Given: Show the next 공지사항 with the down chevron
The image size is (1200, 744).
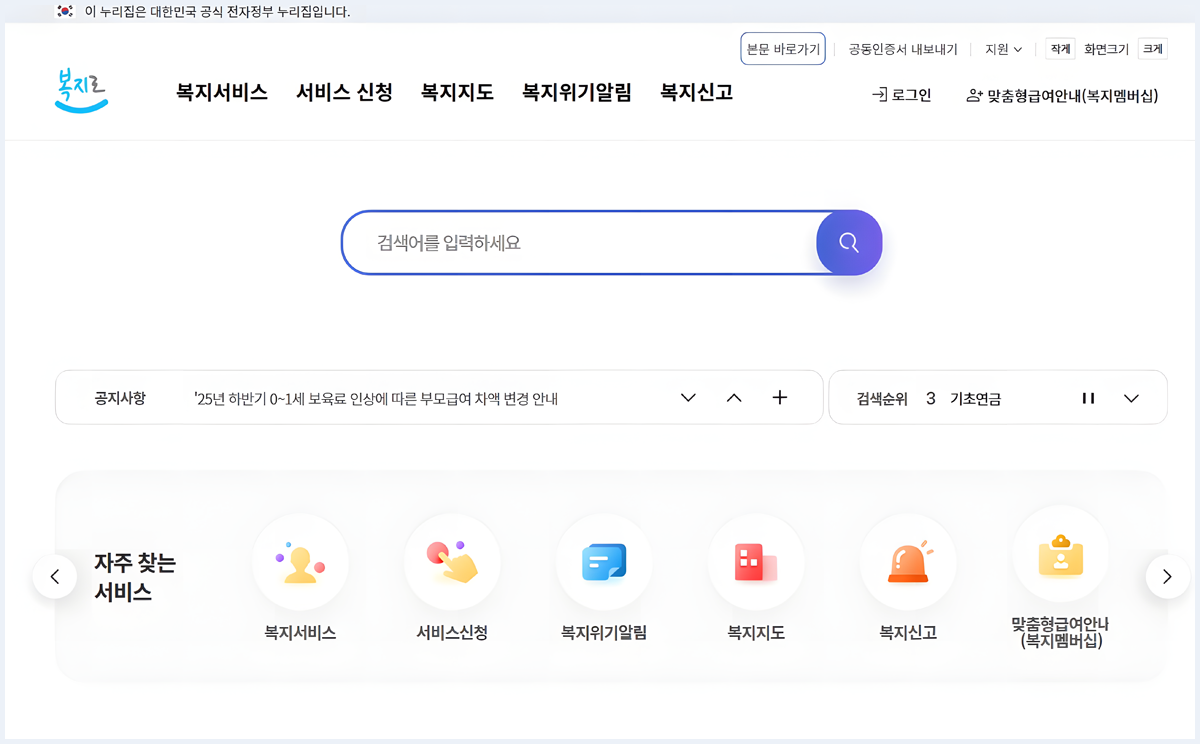Looking at the screenshot, I should tap(688, 397).
